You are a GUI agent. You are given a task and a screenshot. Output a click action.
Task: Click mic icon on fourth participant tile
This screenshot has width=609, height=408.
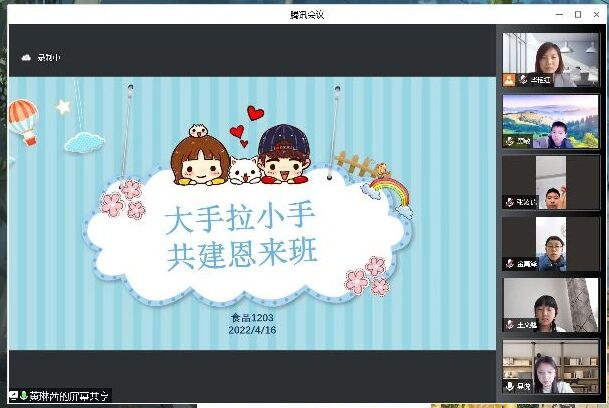(x=509, y=264)
